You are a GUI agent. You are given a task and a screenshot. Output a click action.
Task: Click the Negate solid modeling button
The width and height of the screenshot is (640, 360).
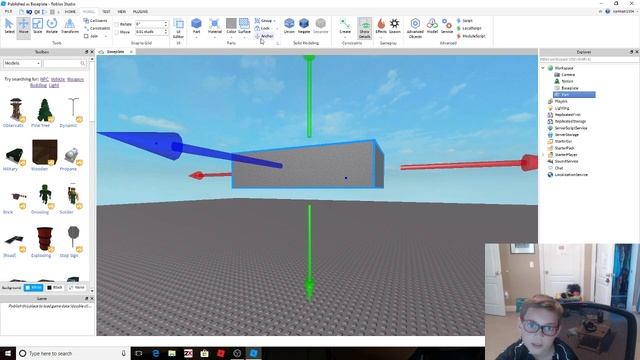(304, 27)
